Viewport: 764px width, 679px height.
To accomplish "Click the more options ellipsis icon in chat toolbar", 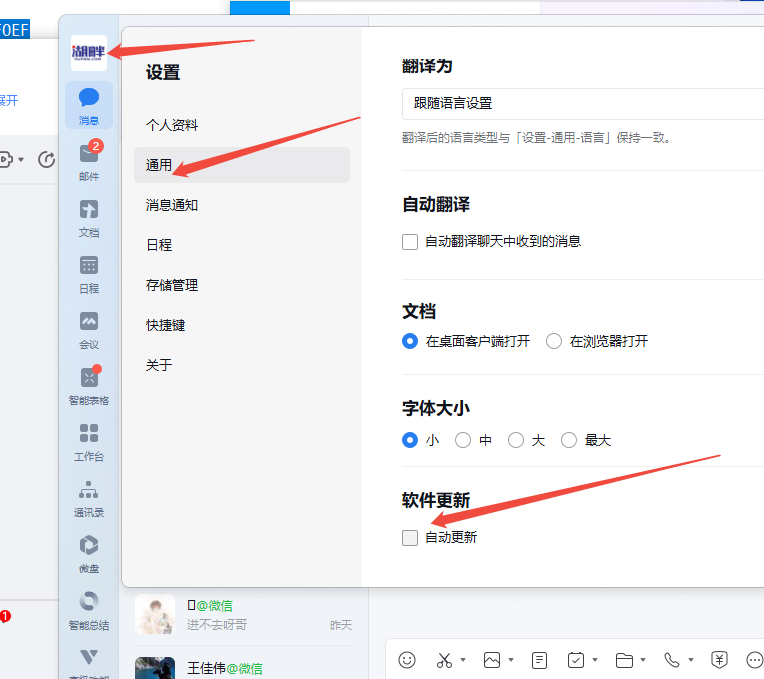I will coord(754,660).
